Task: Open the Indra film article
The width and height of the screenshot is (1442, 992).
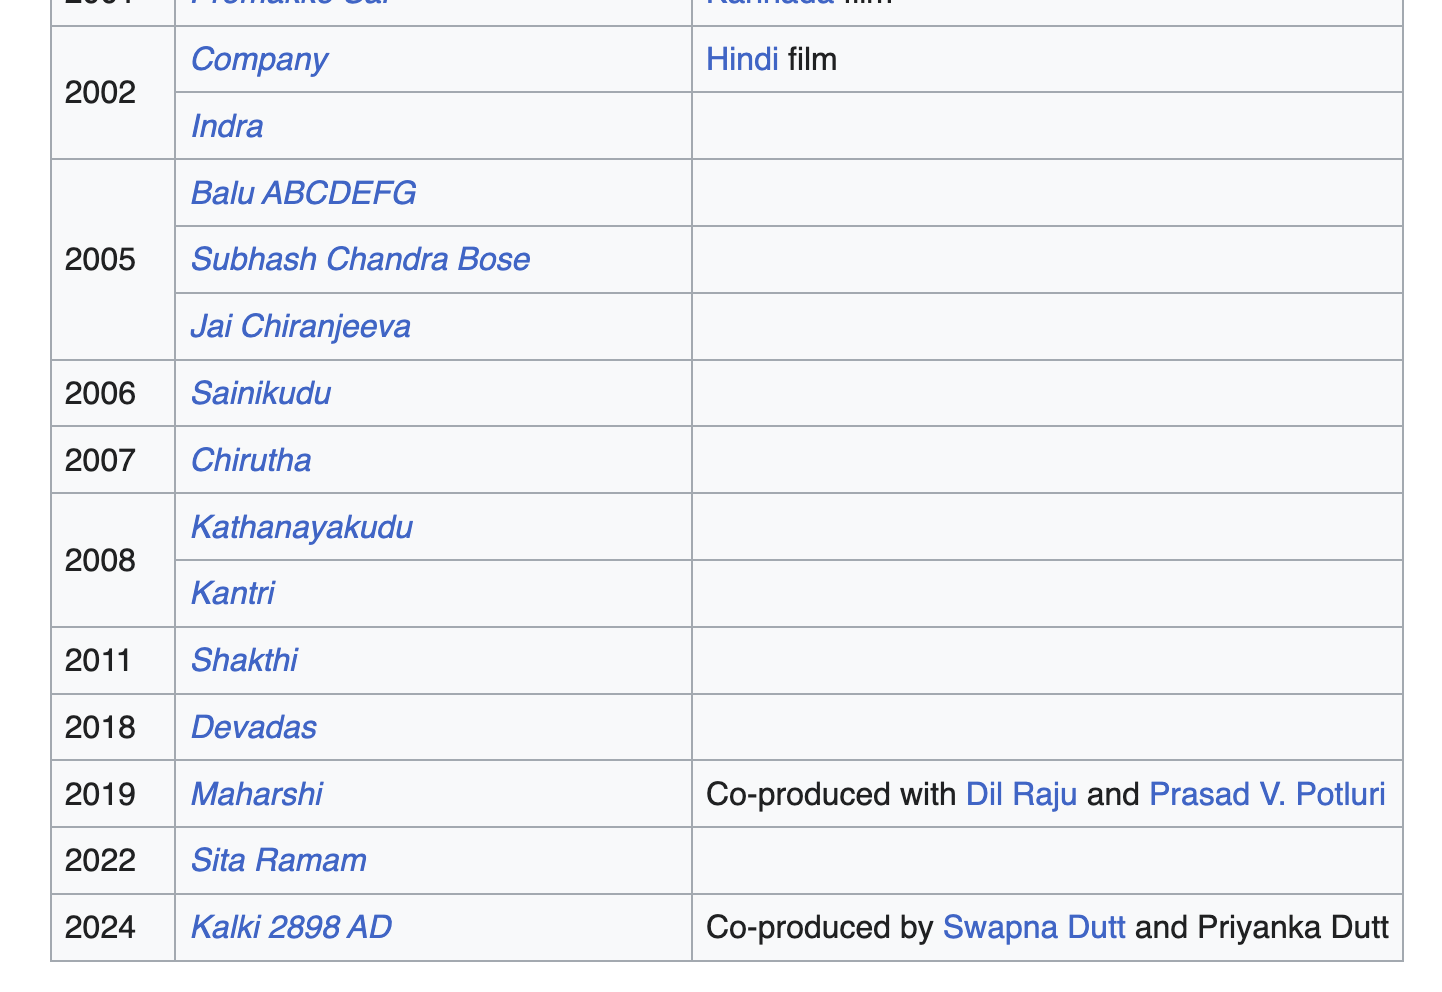Action: (227, 127)
